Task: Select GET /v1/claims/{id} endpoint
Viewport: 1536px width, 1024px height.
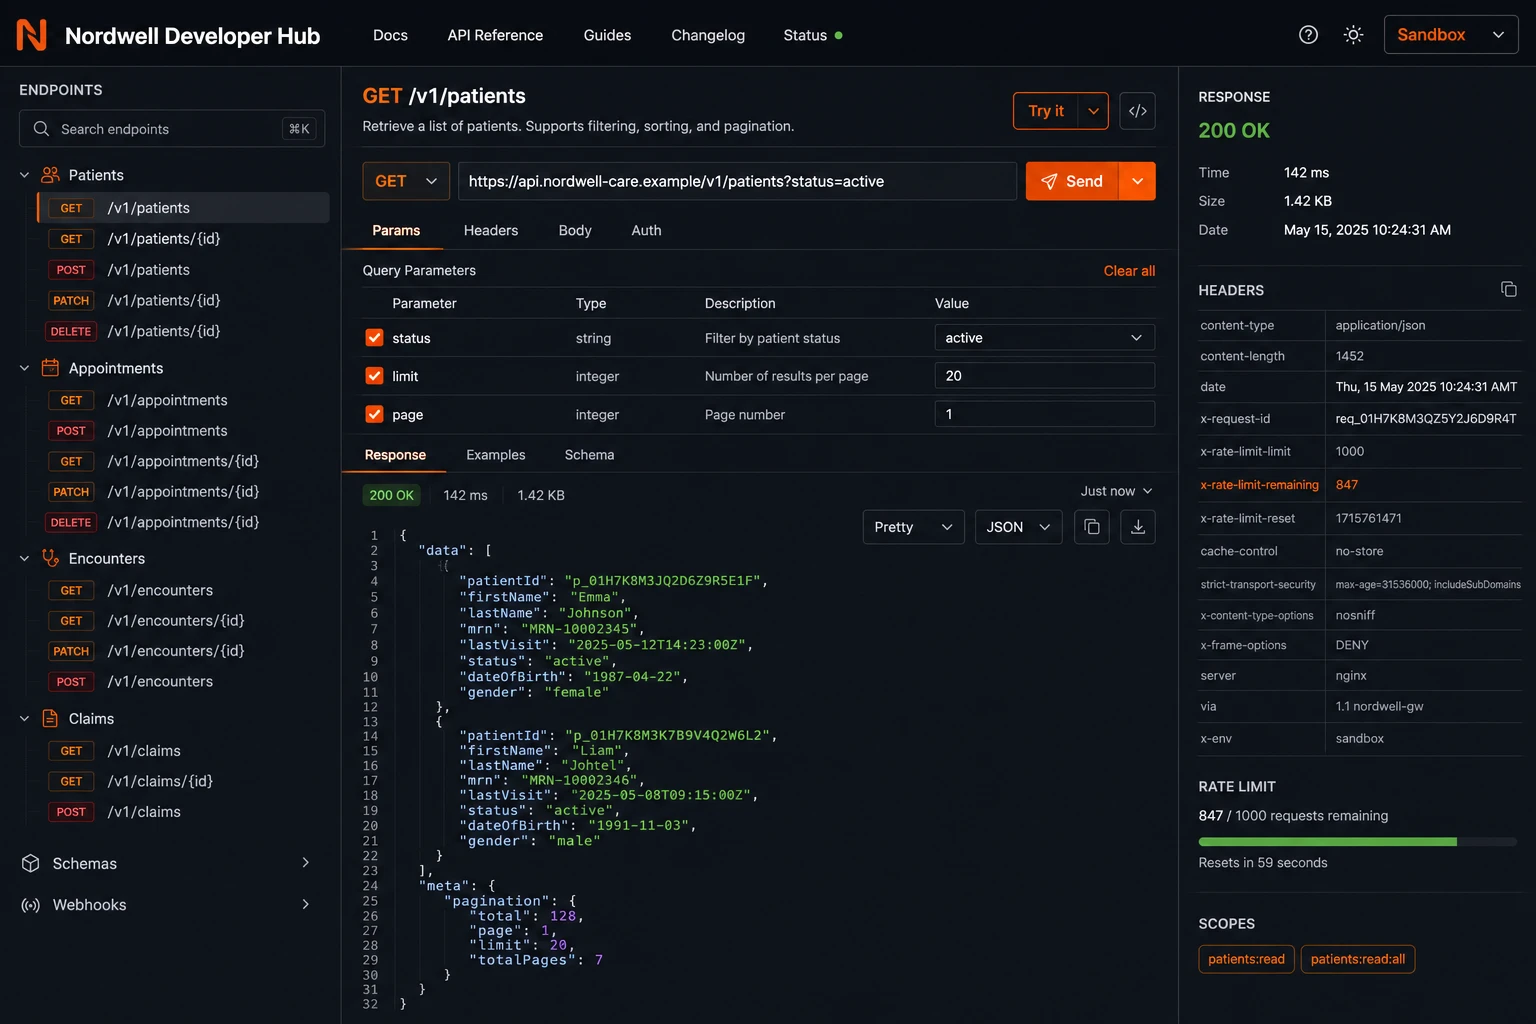Action: point(183,781)
